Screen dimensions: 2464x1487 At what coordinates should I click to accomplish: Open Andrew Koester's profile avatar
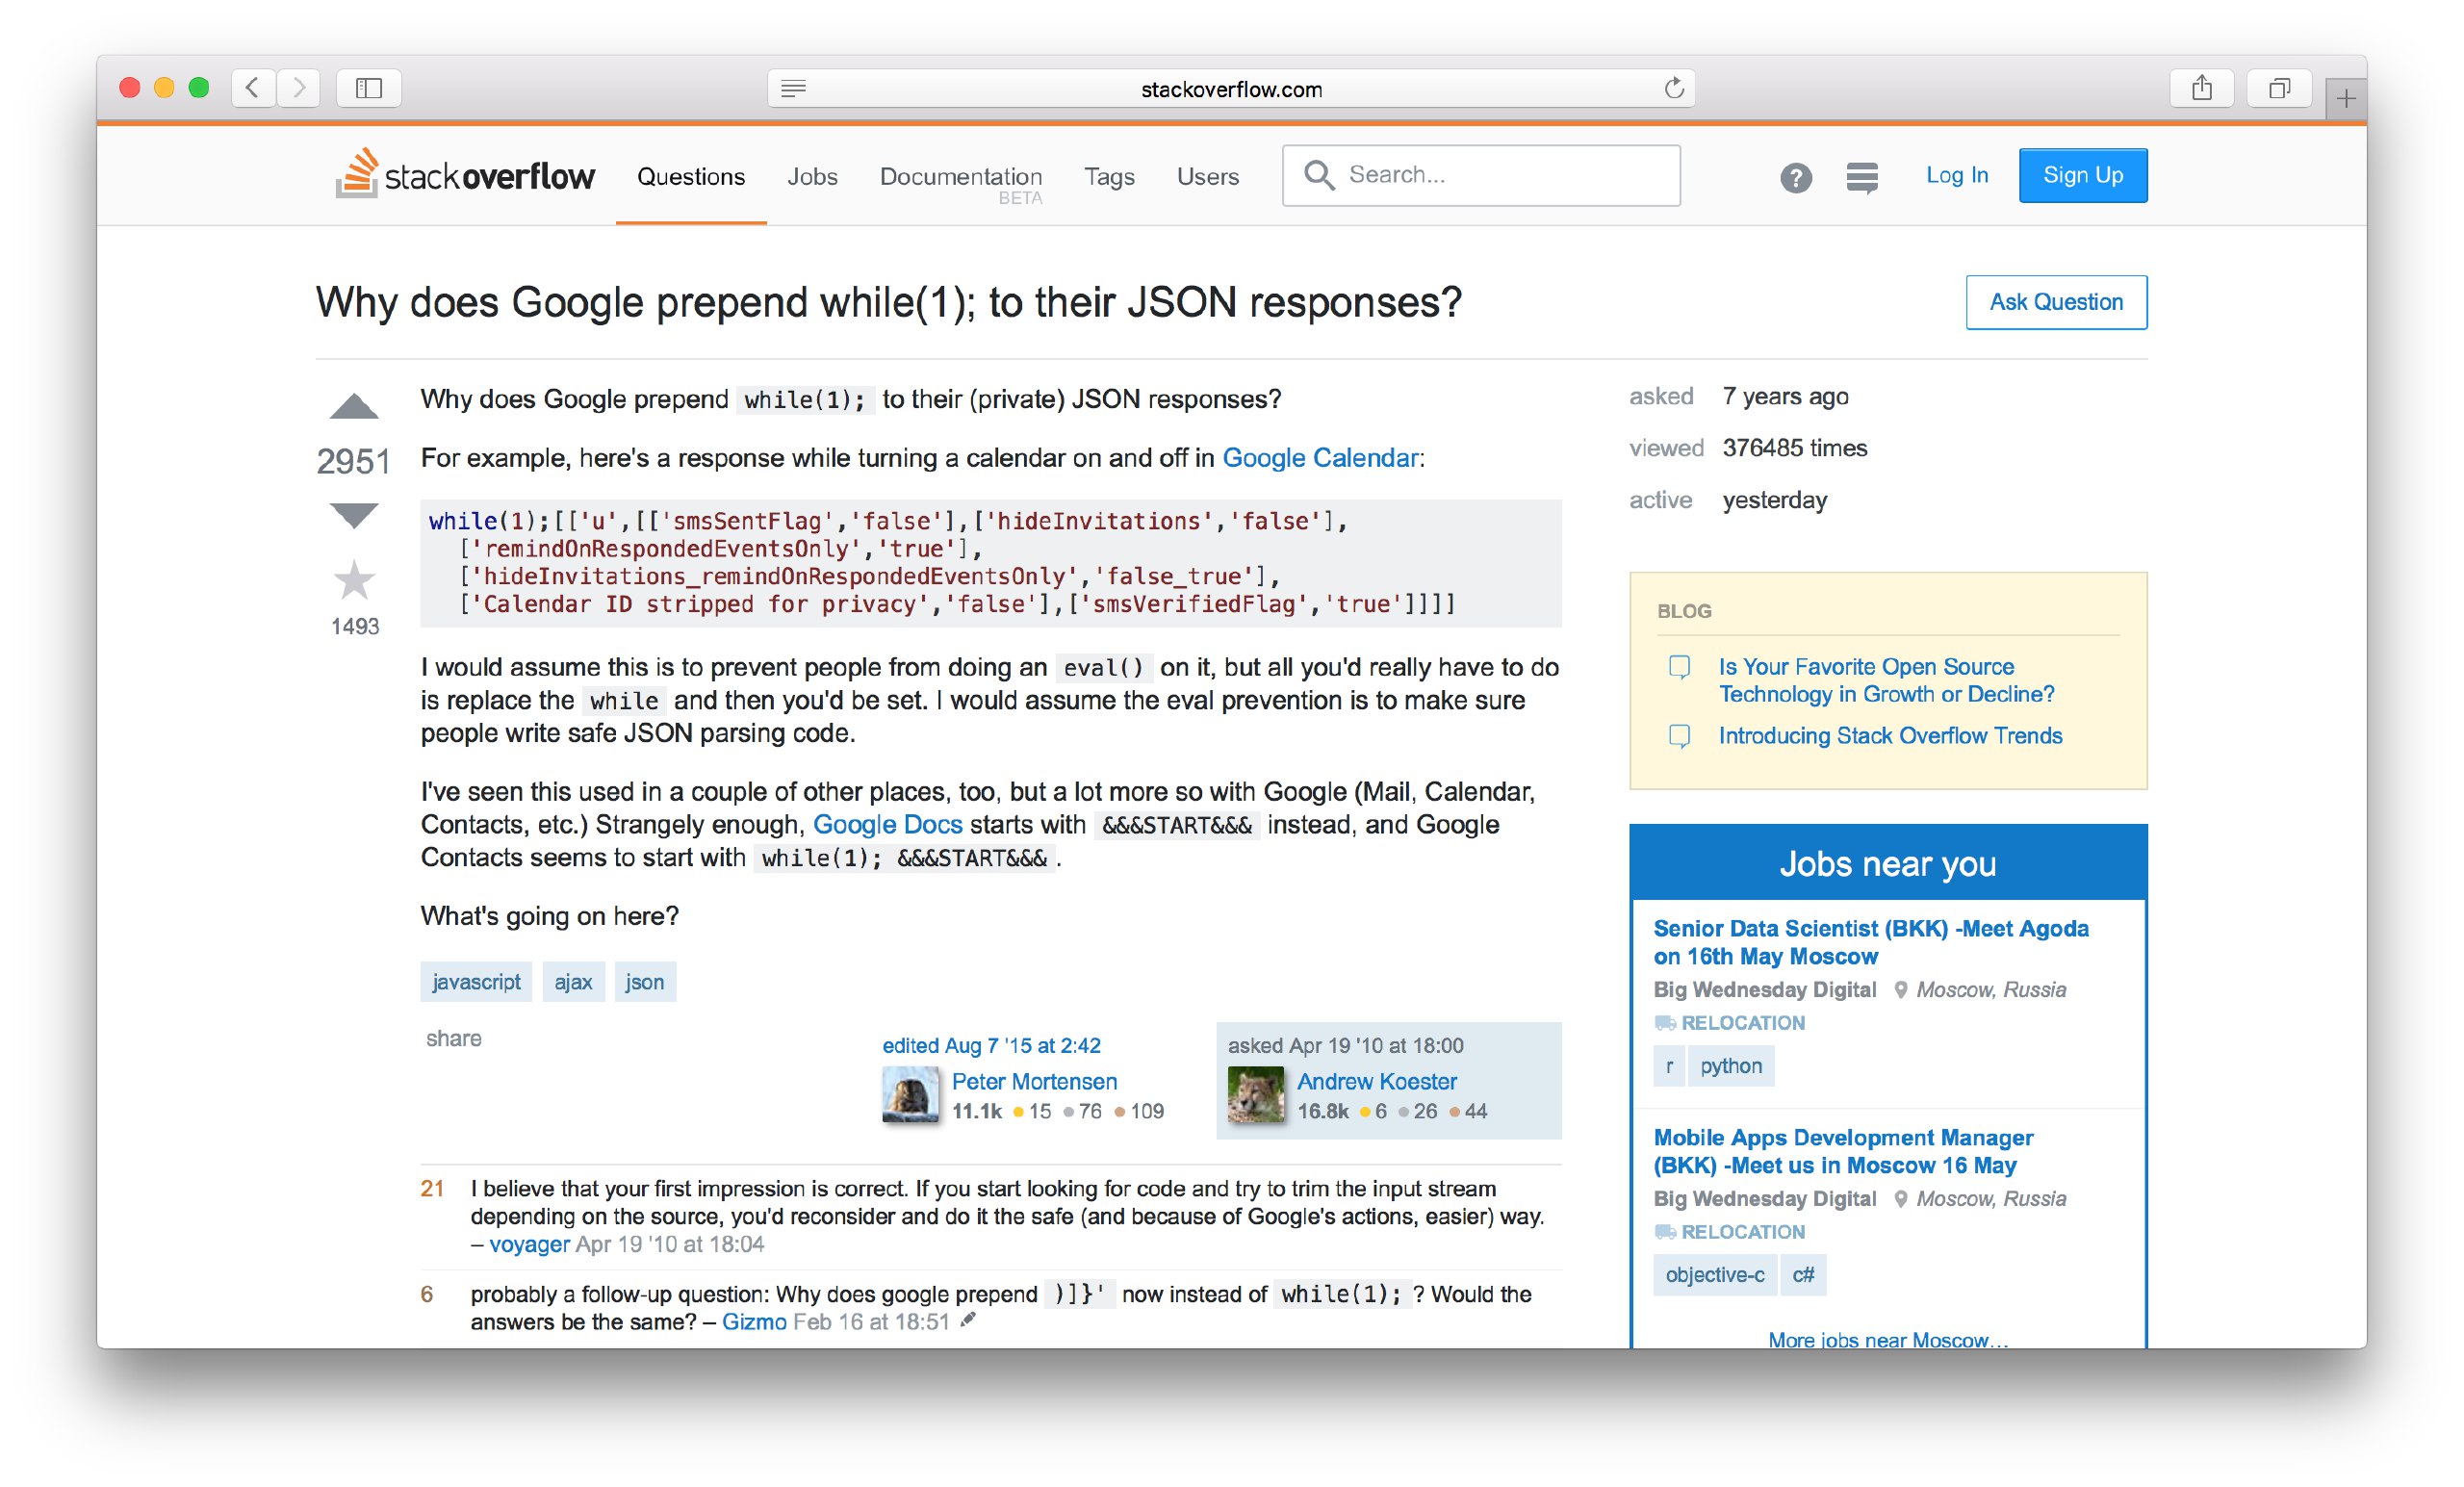pos(1255,1095)
